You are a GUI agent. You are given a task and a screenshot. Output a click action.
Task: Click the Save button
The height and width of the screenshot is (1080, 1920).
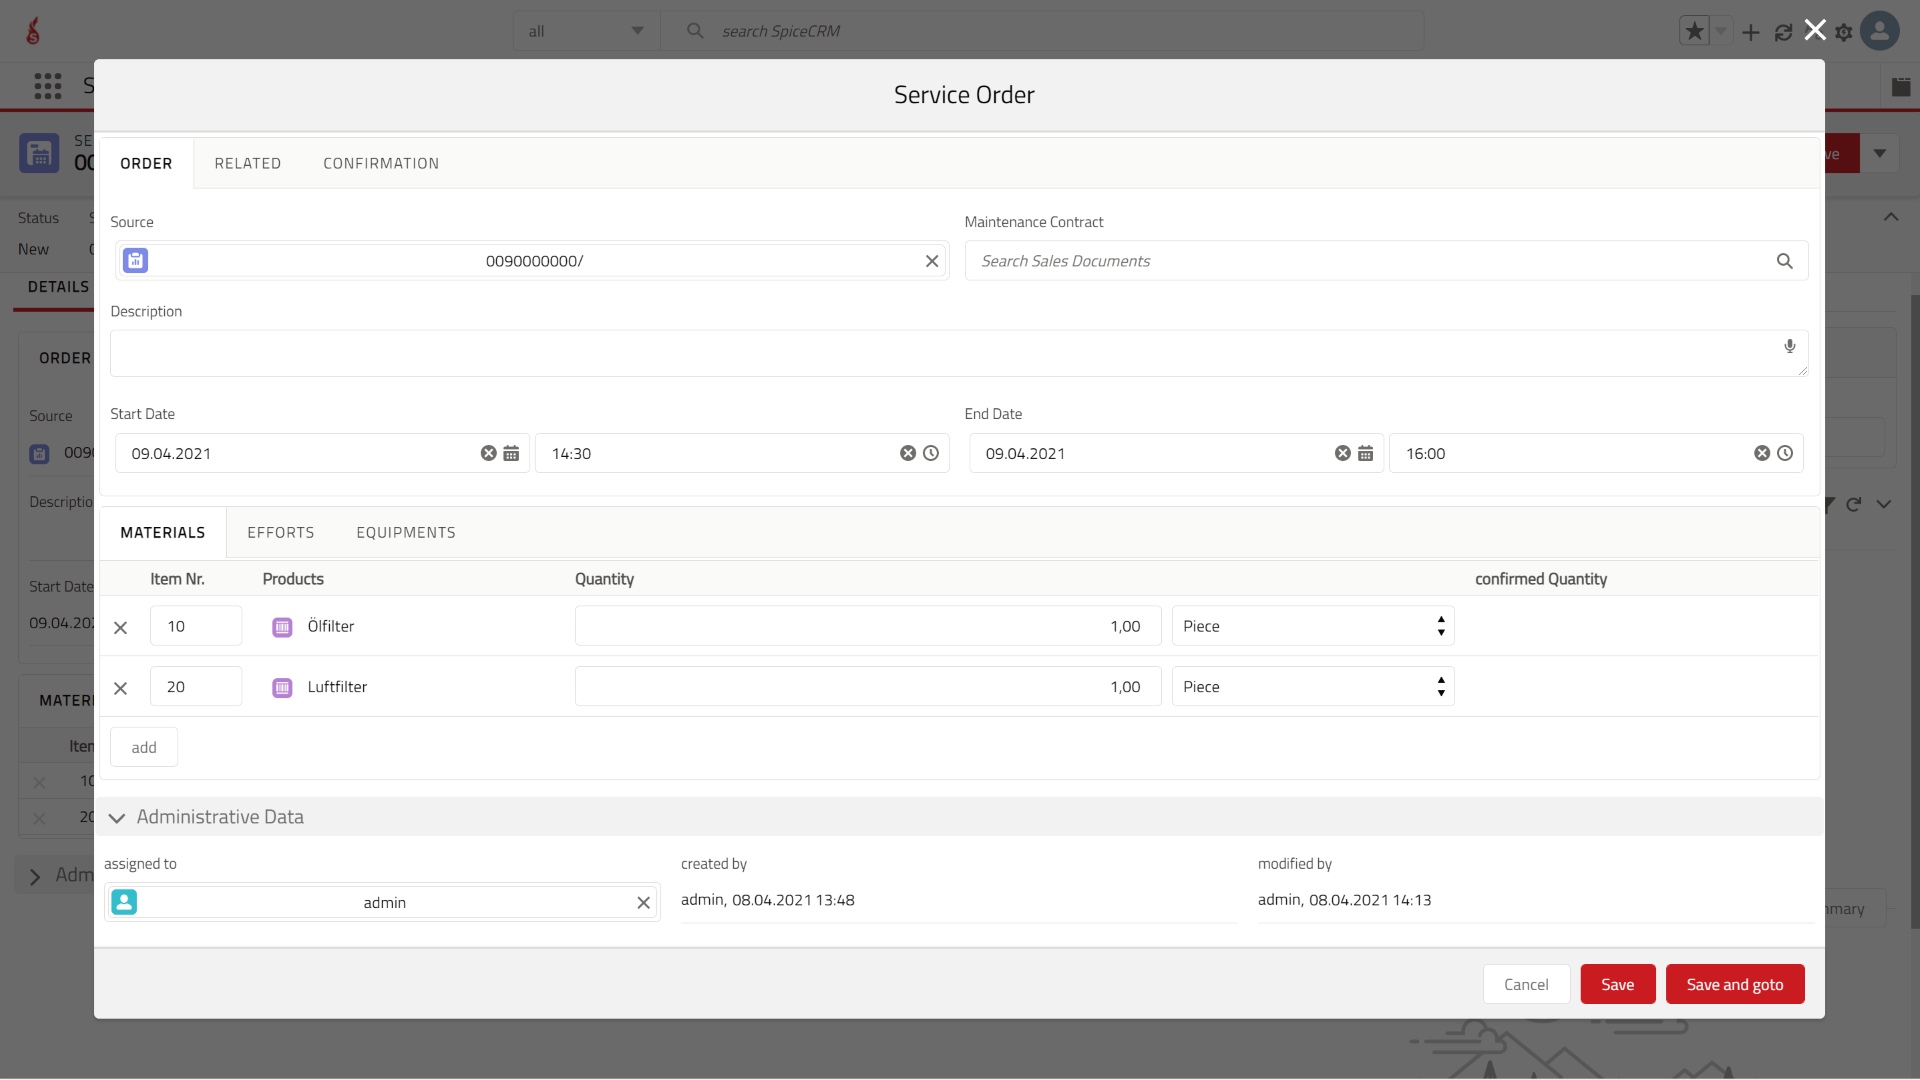tap(1618, 985)
